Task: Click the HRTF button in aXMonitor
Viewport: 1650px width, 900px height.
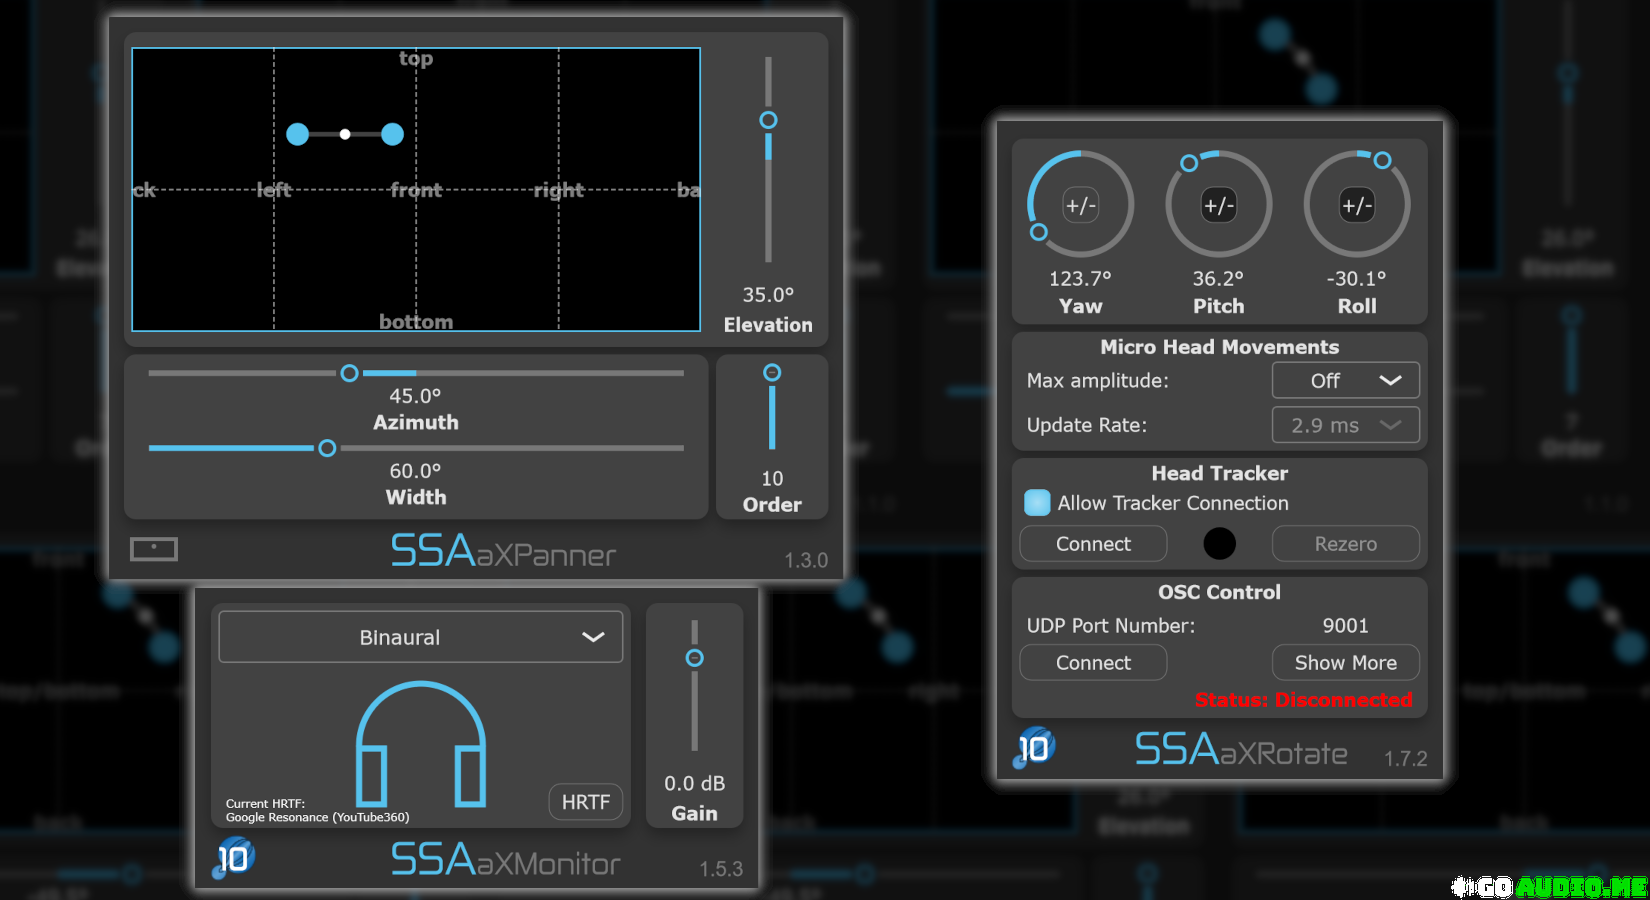Action: pos(586,802)
